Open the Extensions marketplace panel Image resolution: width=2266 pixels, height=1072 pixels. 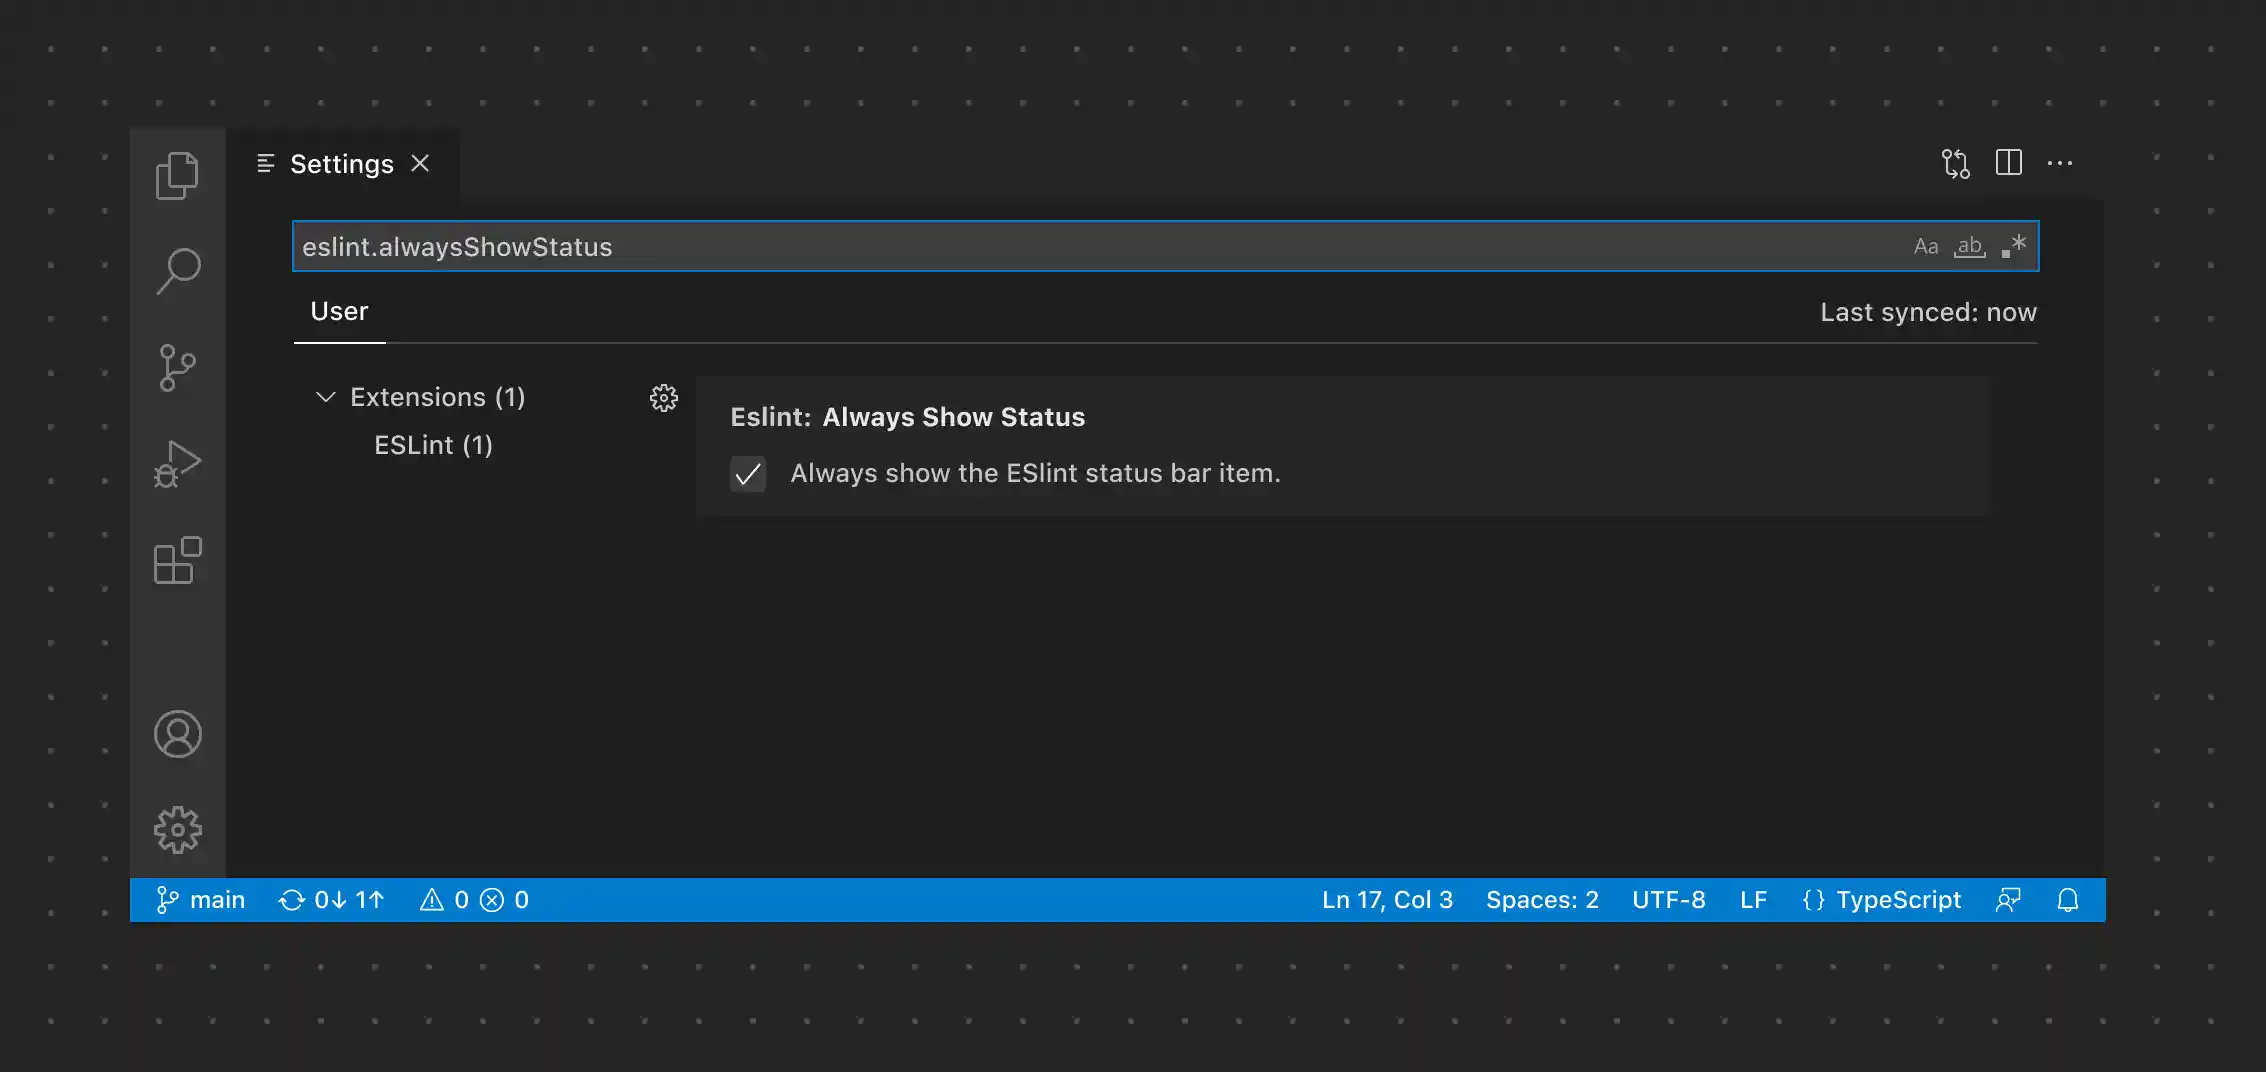click(177, 561)
